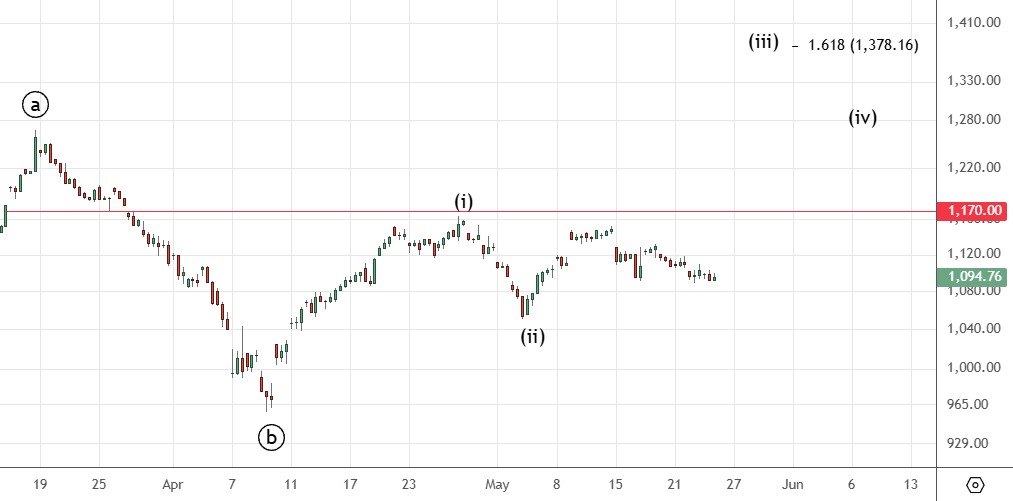
Task: Click the Apr label on time axis
Action: tap(172, 484)
